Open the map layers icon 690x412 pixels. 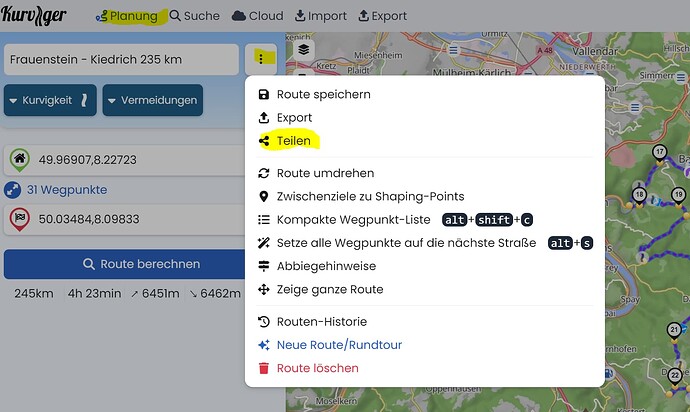303,50
